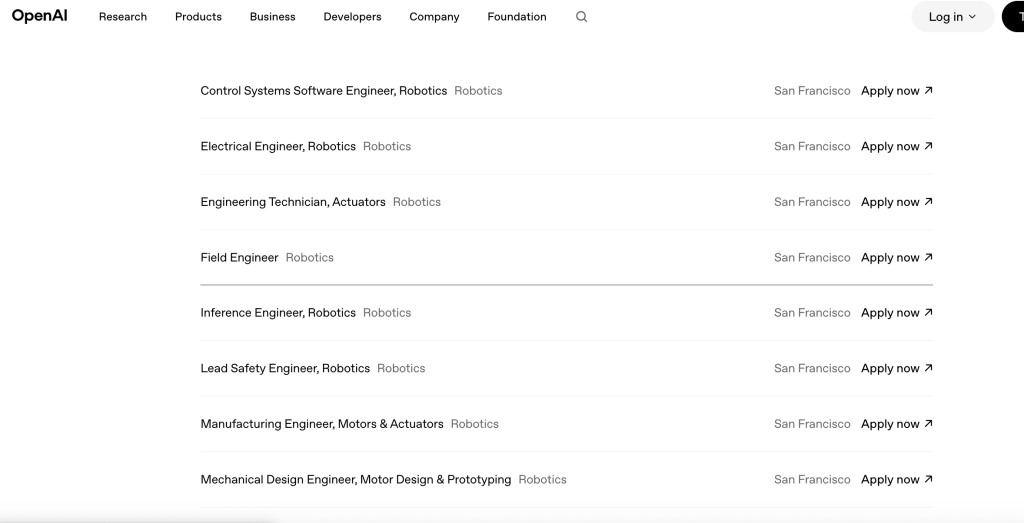Apply now for Engineering Technician, Actuators
The image size is (1024, 523).
click(x=897, y=202)
